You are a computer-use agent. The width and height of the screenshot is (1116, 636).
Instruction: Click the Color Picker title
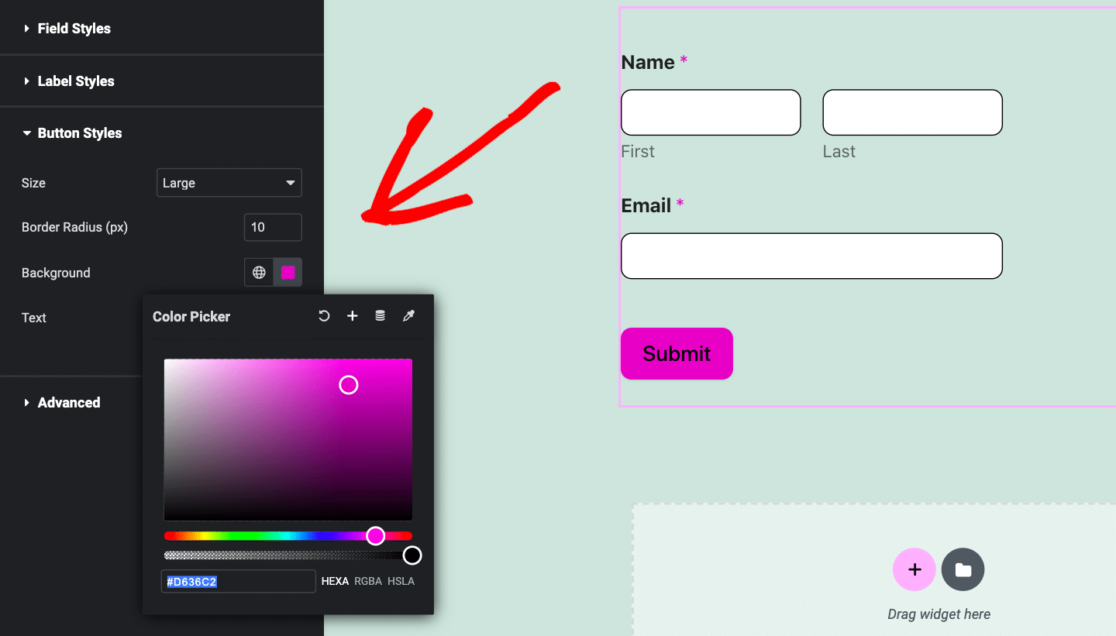pyautogui.click(x=191, y=317)
